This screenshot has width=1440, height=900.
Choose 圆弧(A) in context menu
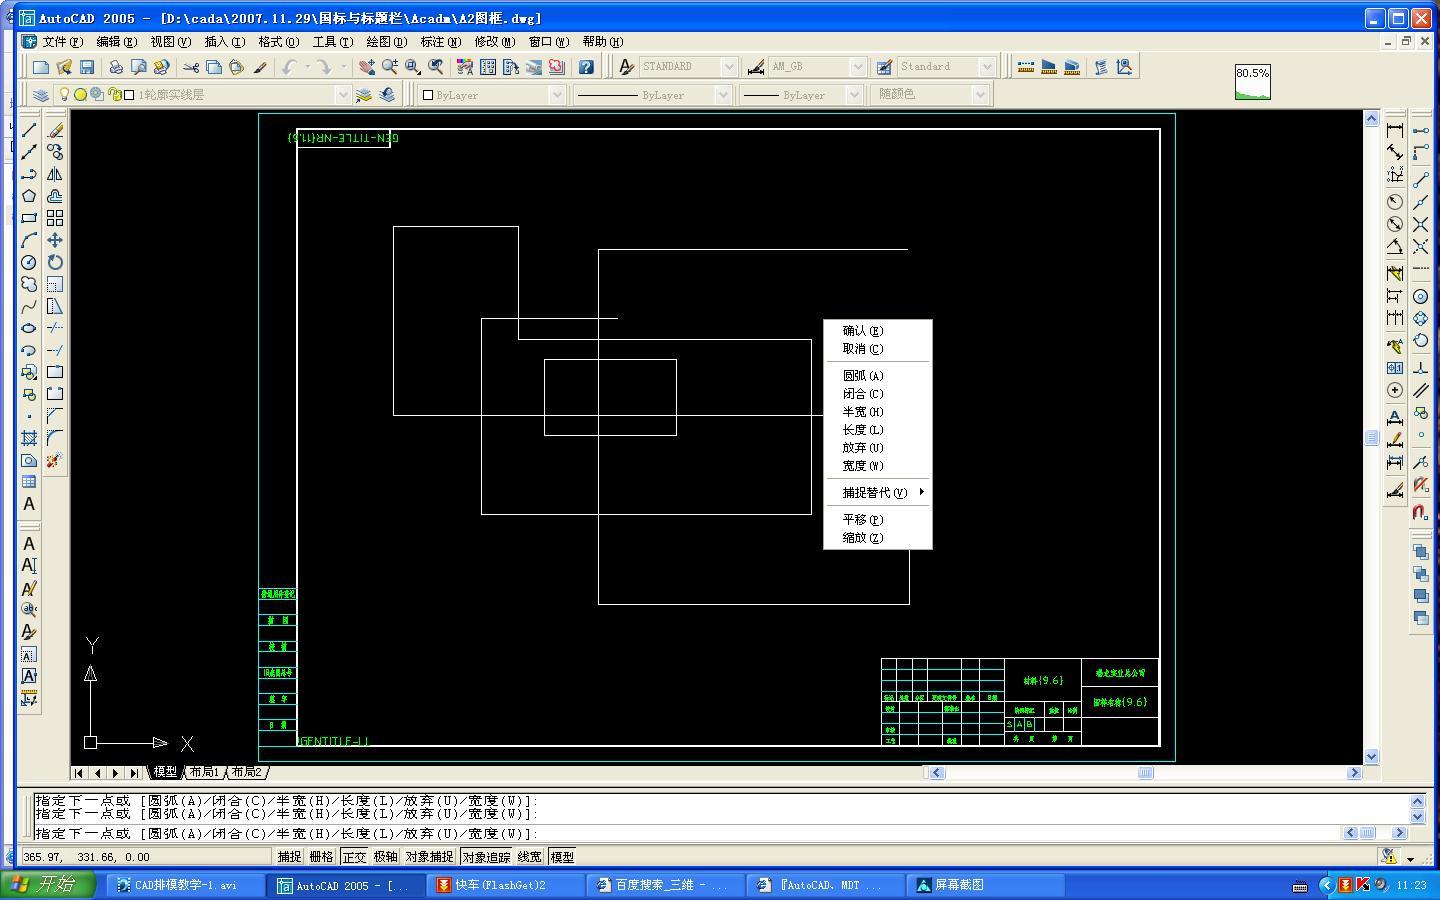(878, 376)
